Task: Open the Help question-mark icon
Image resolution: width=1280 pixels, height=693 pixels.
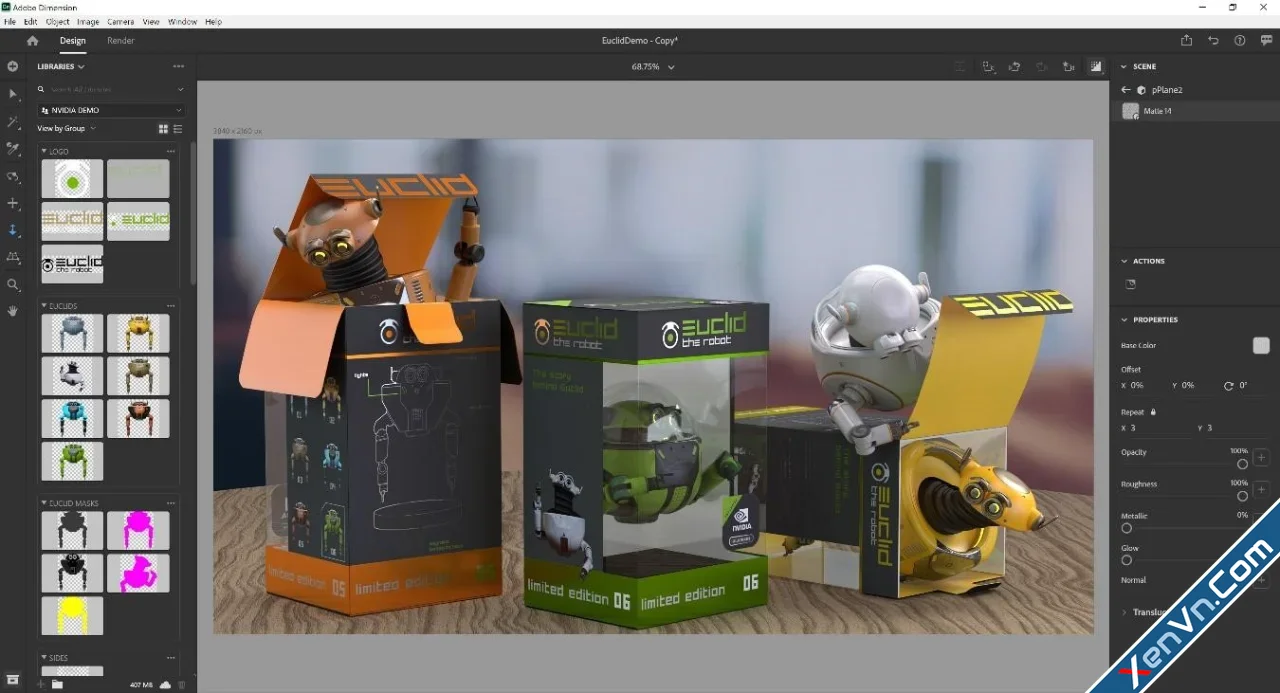Action: [x=1240, y=41]
